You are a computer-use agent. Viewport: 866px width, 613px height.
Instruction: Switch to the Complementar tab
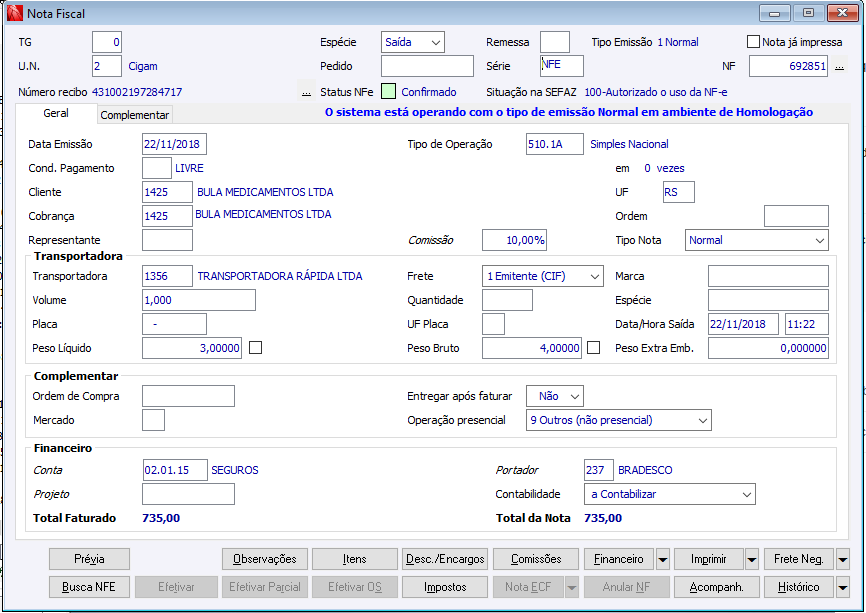point(135,115)
